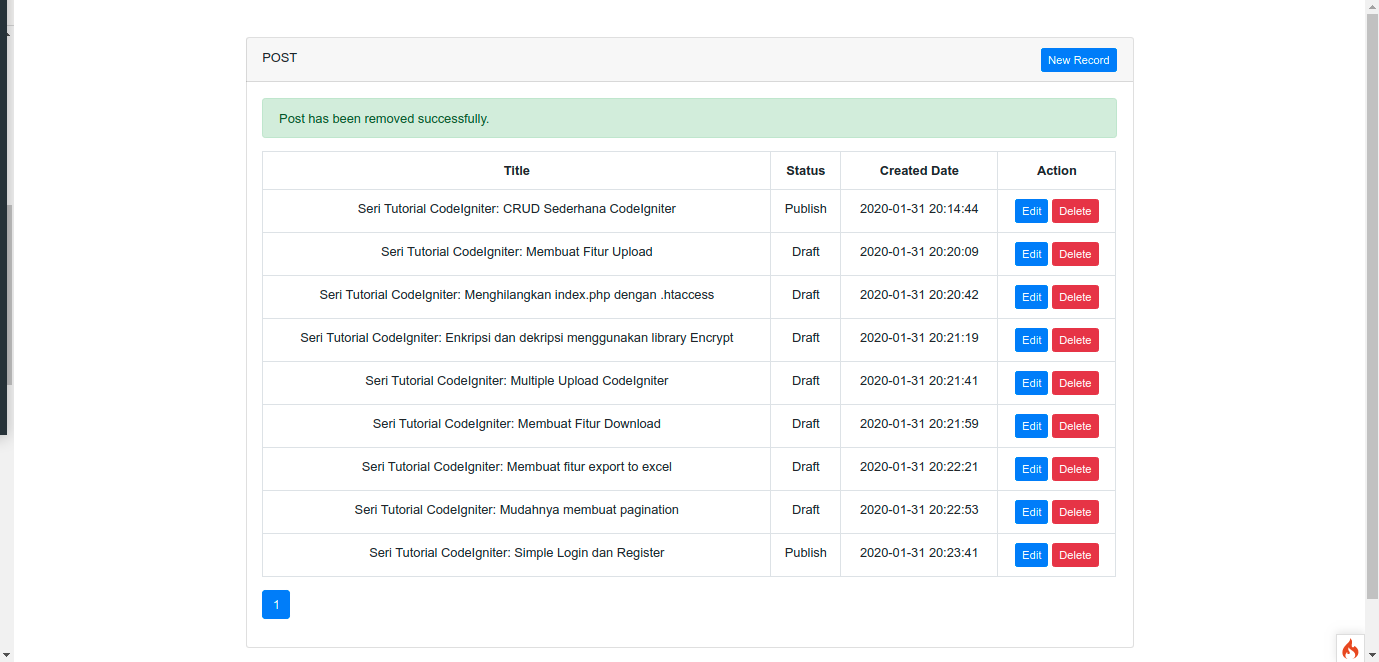The width and height of the screenshot is (1379, 662).
Task: Edit the CRUD Sederhana CodeIgniter post
Action: click(1031, 211)
